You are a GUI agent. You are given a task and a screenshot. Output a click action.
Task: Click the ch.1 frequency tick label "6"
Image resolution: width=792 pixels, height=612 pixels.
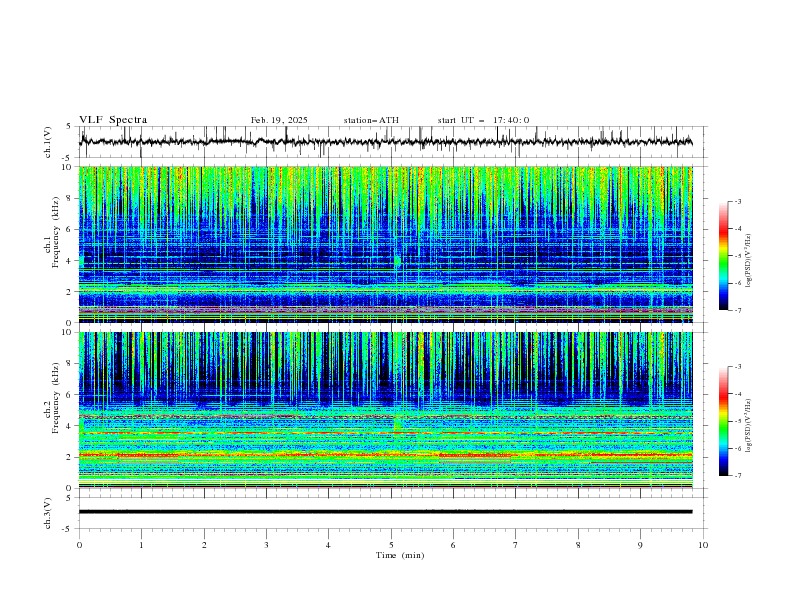[69, 229]
